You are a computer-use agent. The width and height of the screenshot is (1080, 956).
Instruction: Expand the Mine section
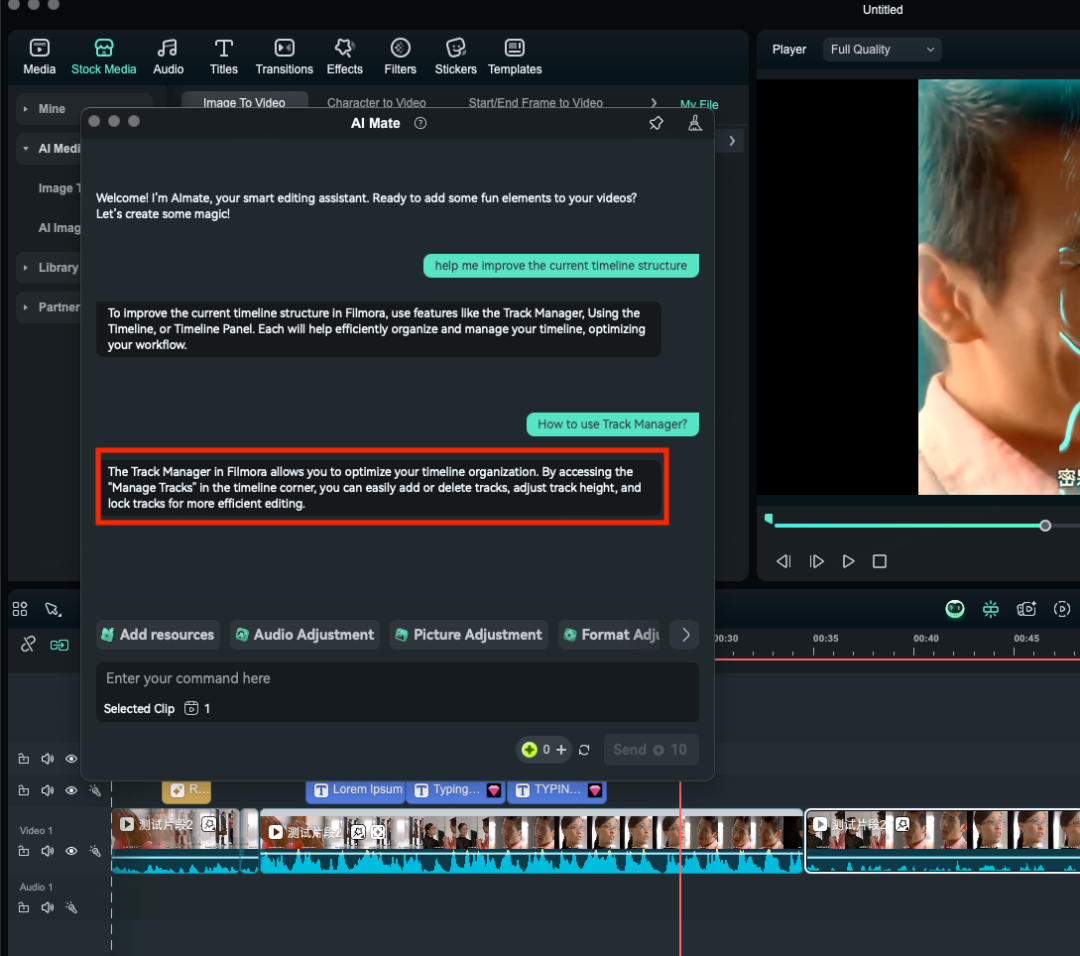tap(25, 109)
